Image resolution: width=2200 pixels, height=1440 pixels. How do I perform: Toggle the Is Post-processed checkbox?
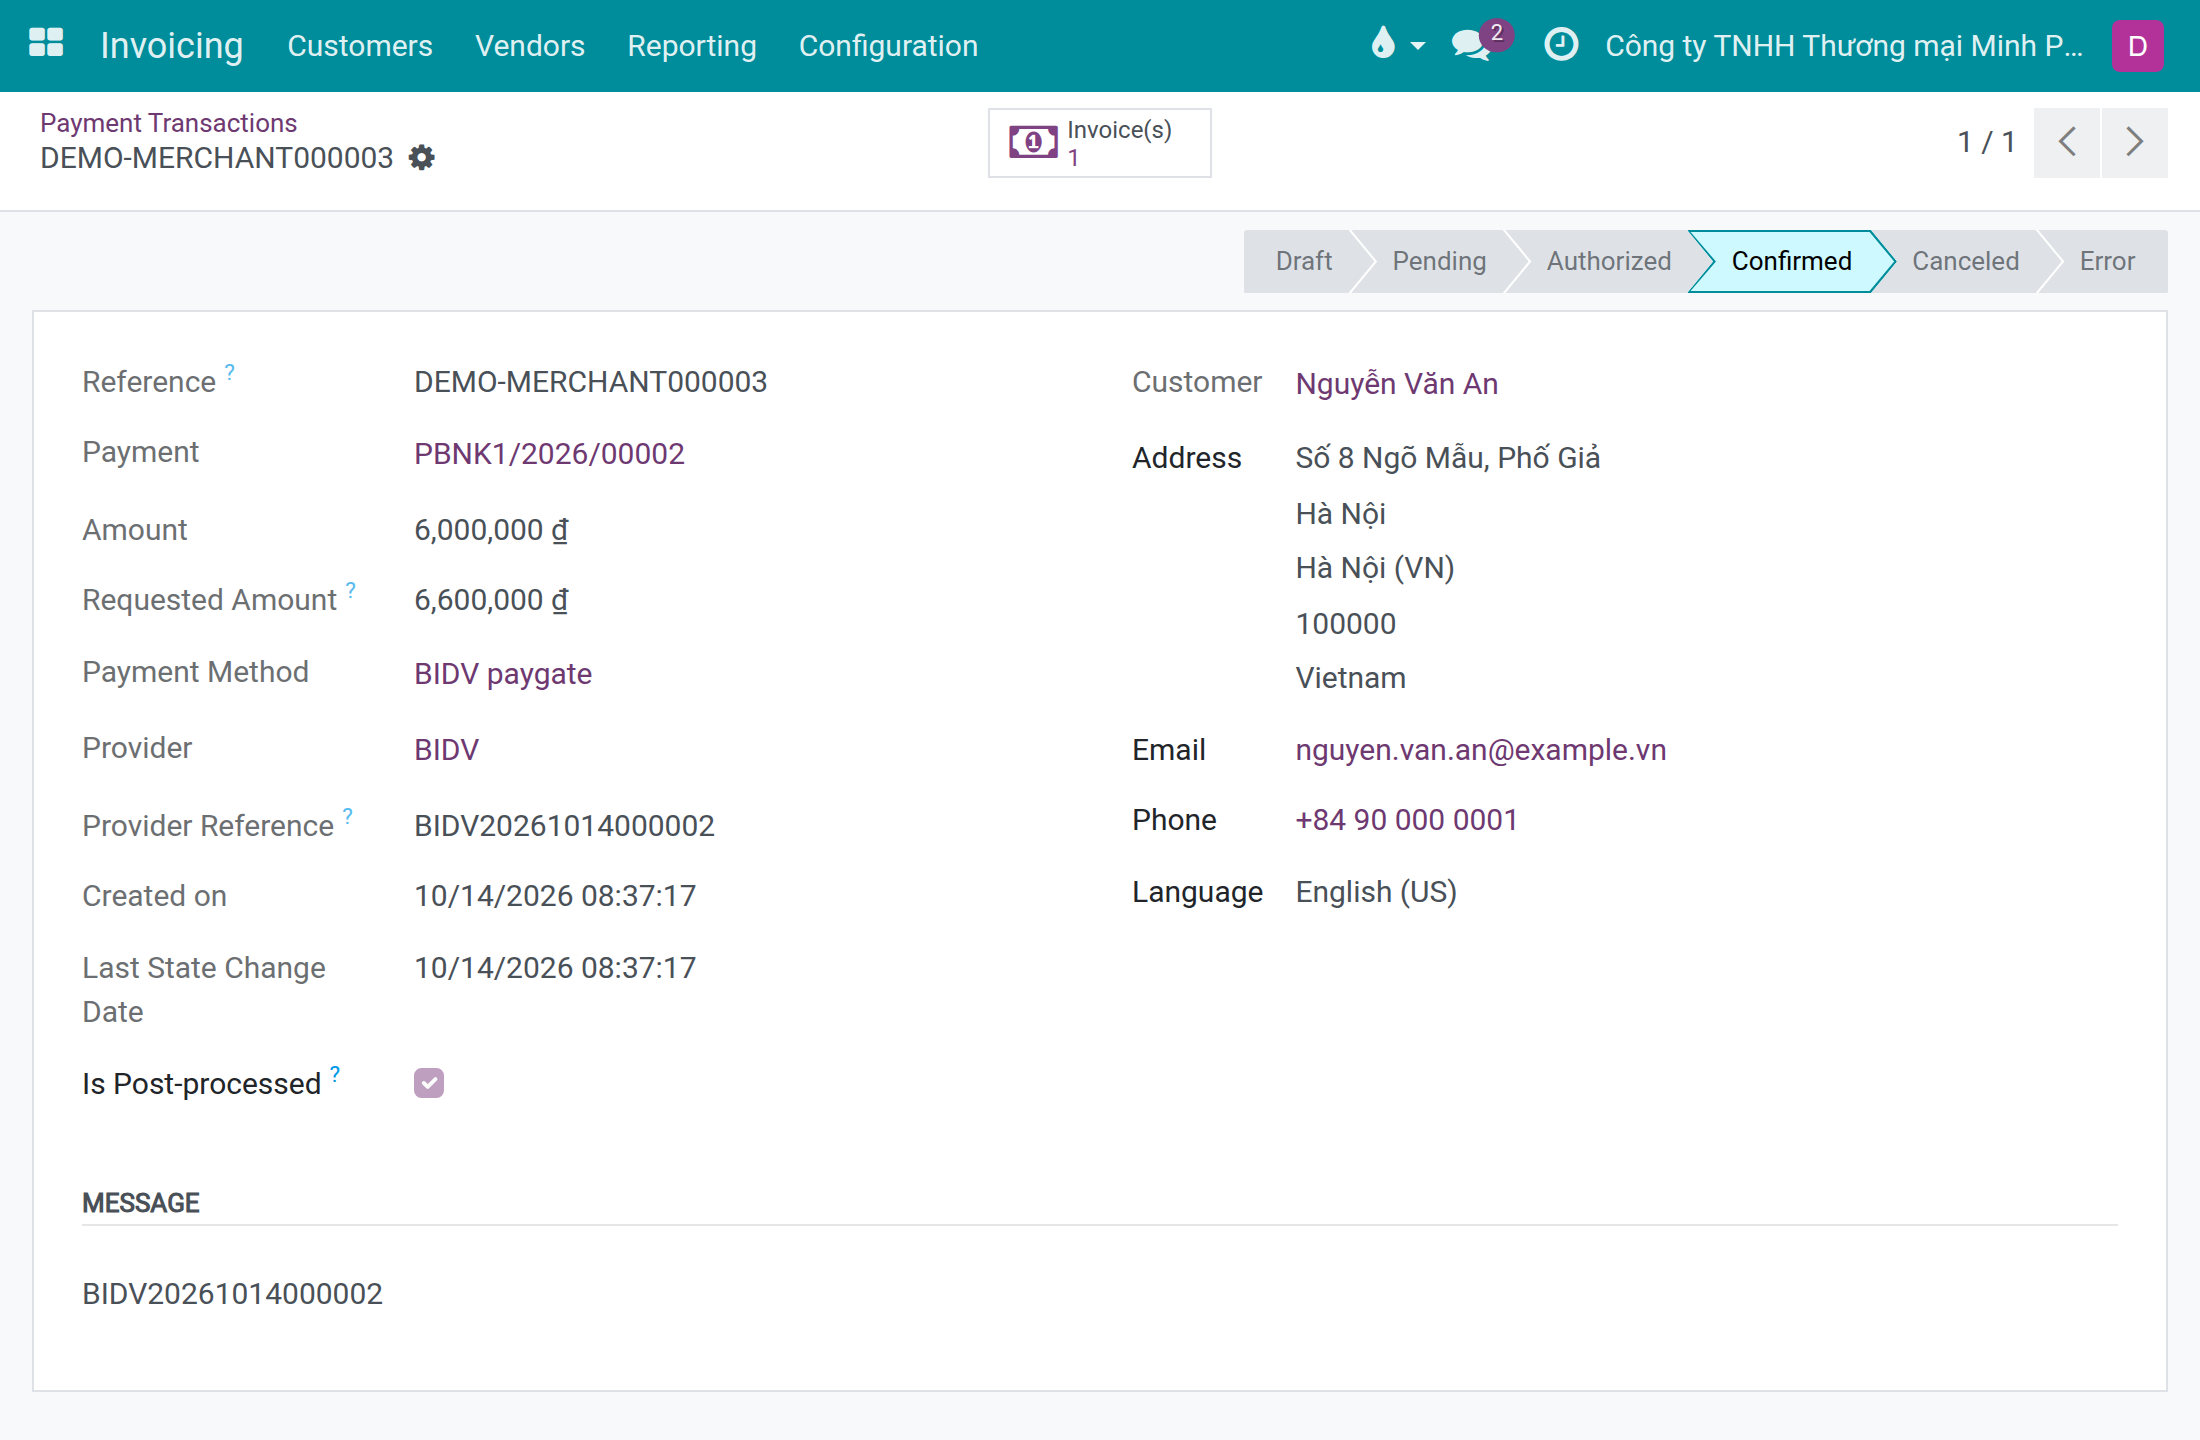(429, 1083)
